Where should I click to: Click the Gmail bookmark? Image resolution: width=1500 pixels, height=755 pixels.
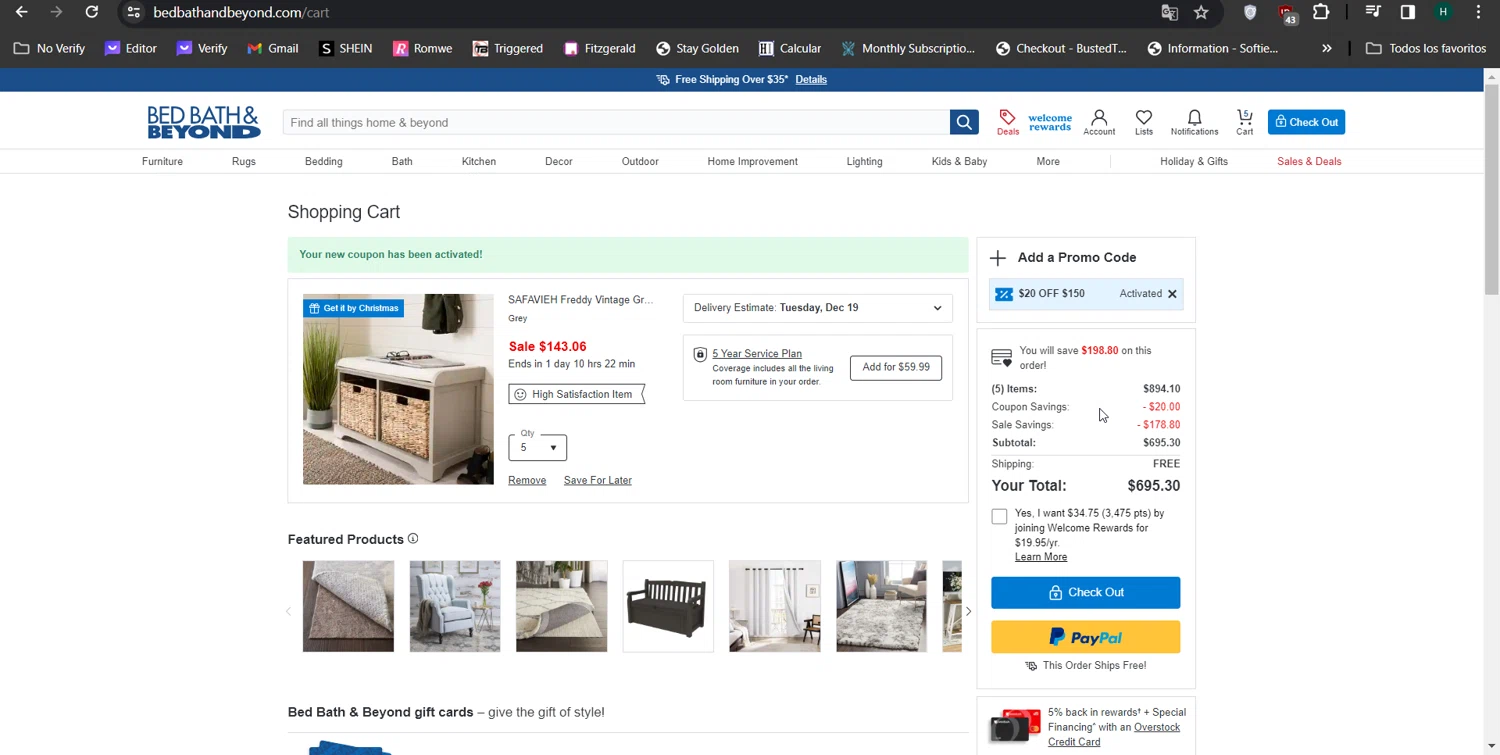pos(273,48)
